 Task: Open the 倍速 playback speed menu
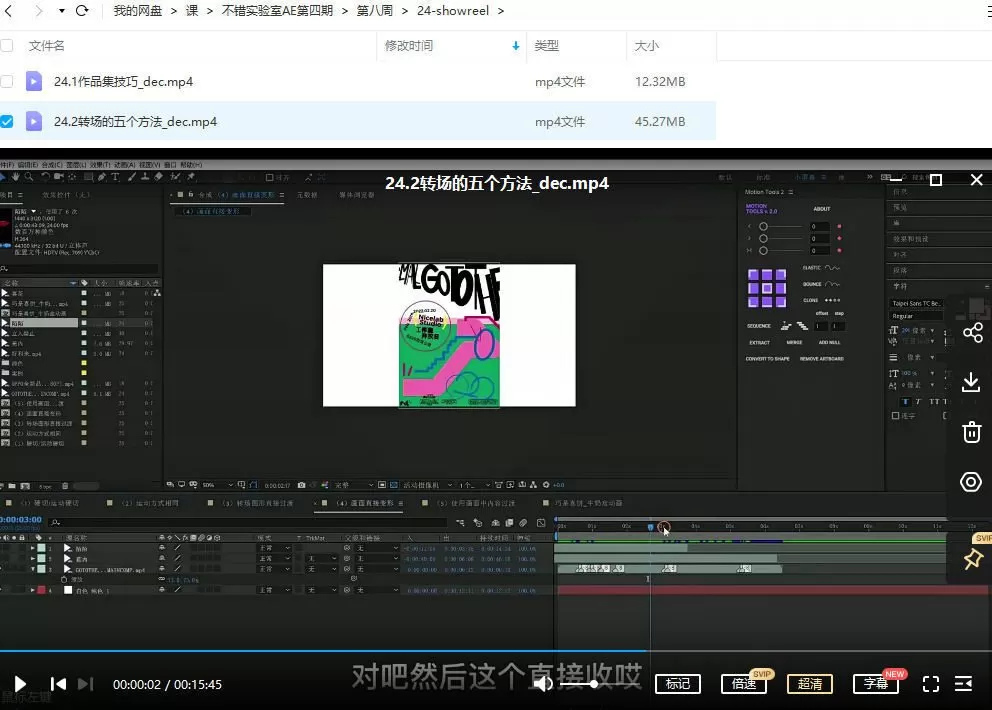pos(743,684)
